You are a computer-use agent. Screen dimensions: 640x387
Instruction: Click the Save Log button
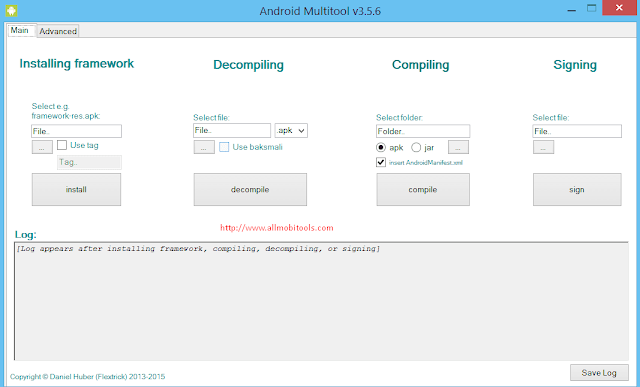(599, 373)
